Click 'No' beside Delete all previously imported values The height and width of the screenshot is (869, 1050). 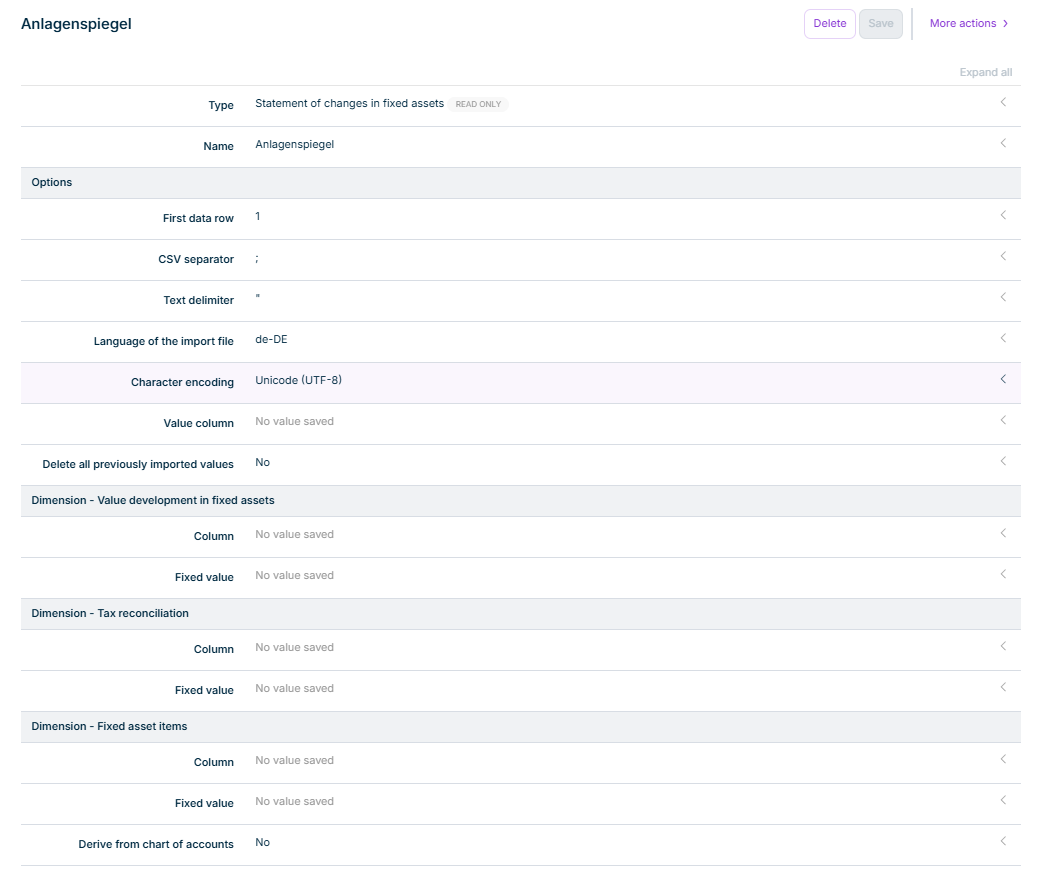point(262,462)
